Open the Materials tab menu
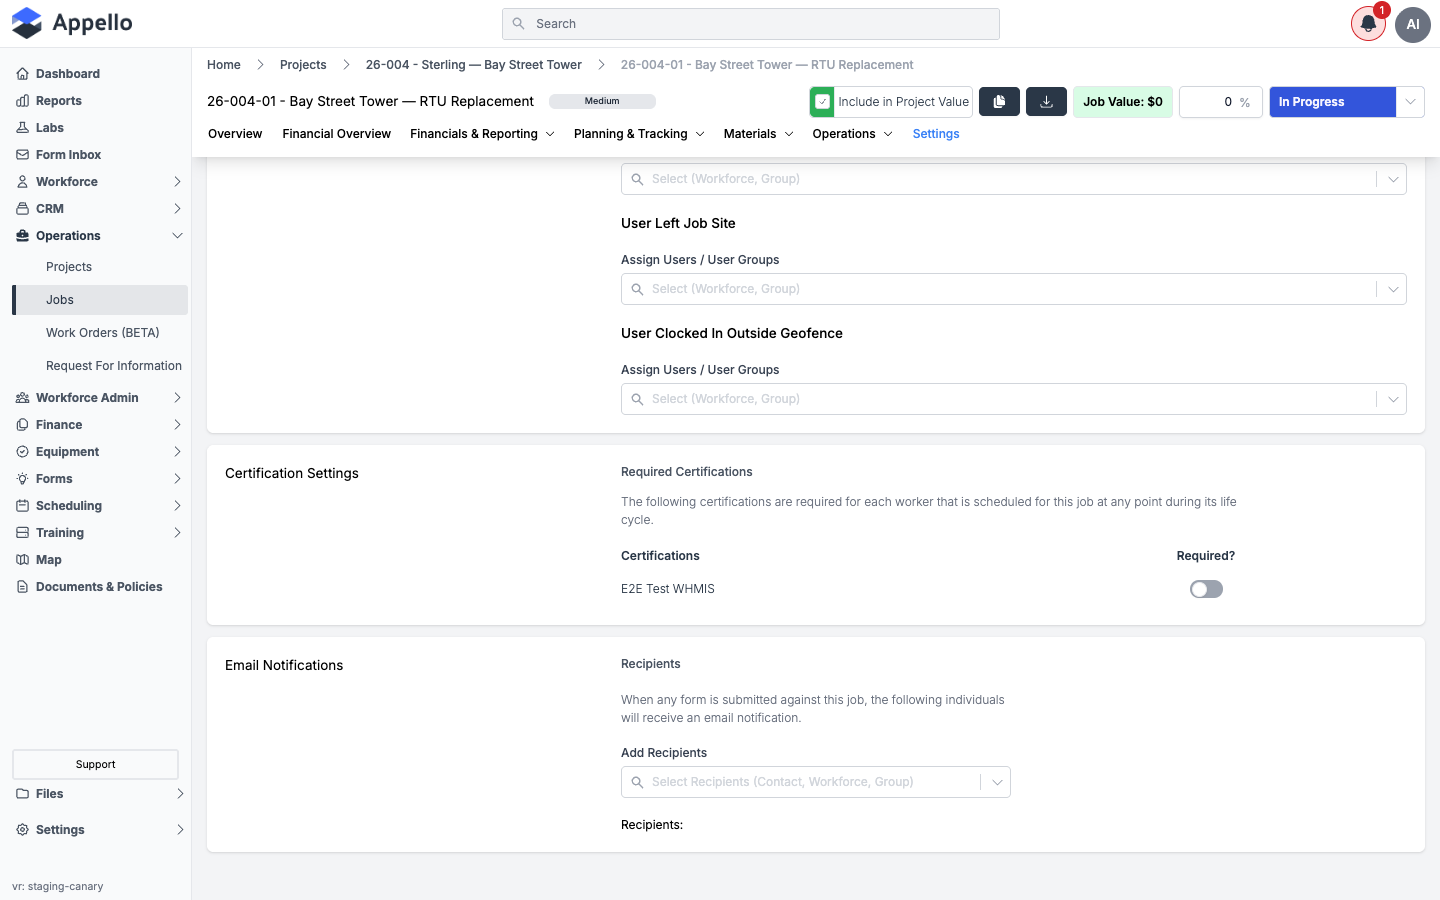This screenshot has height=900, width=1440. tap(758, 134)
